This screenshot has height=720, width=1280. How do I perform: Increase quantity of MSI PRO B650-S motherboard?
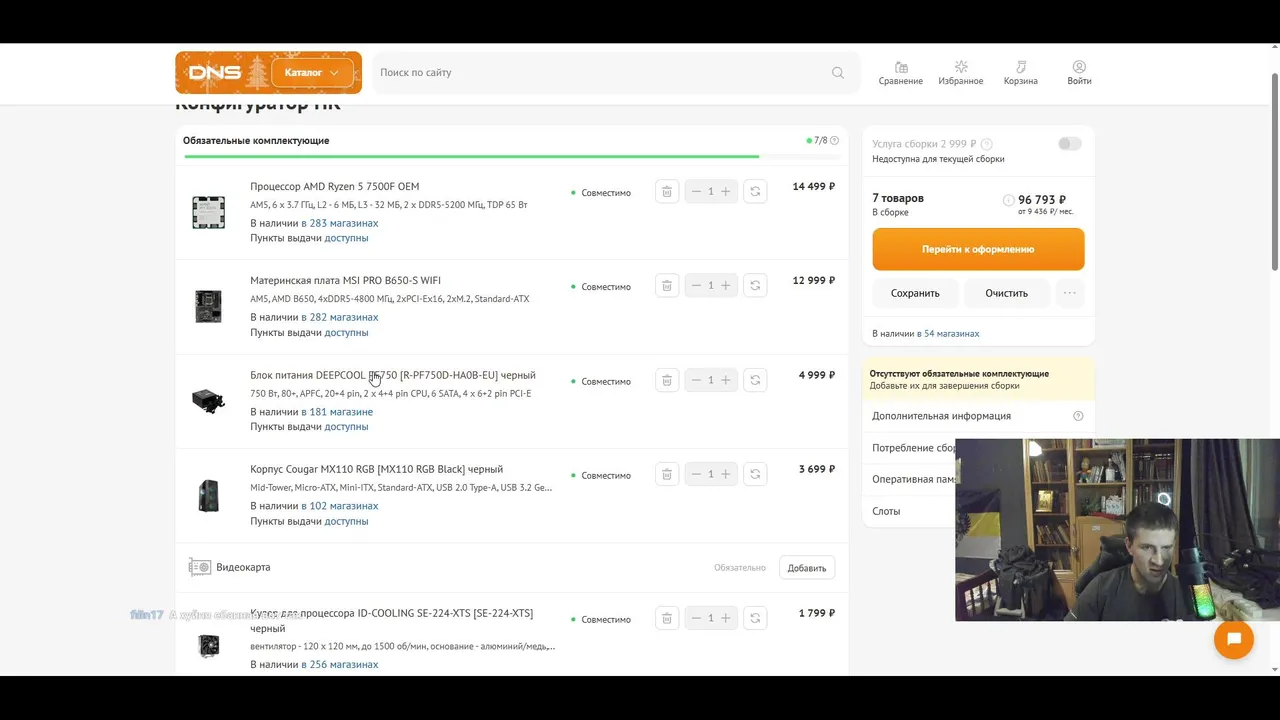click(x=726, y=285)
